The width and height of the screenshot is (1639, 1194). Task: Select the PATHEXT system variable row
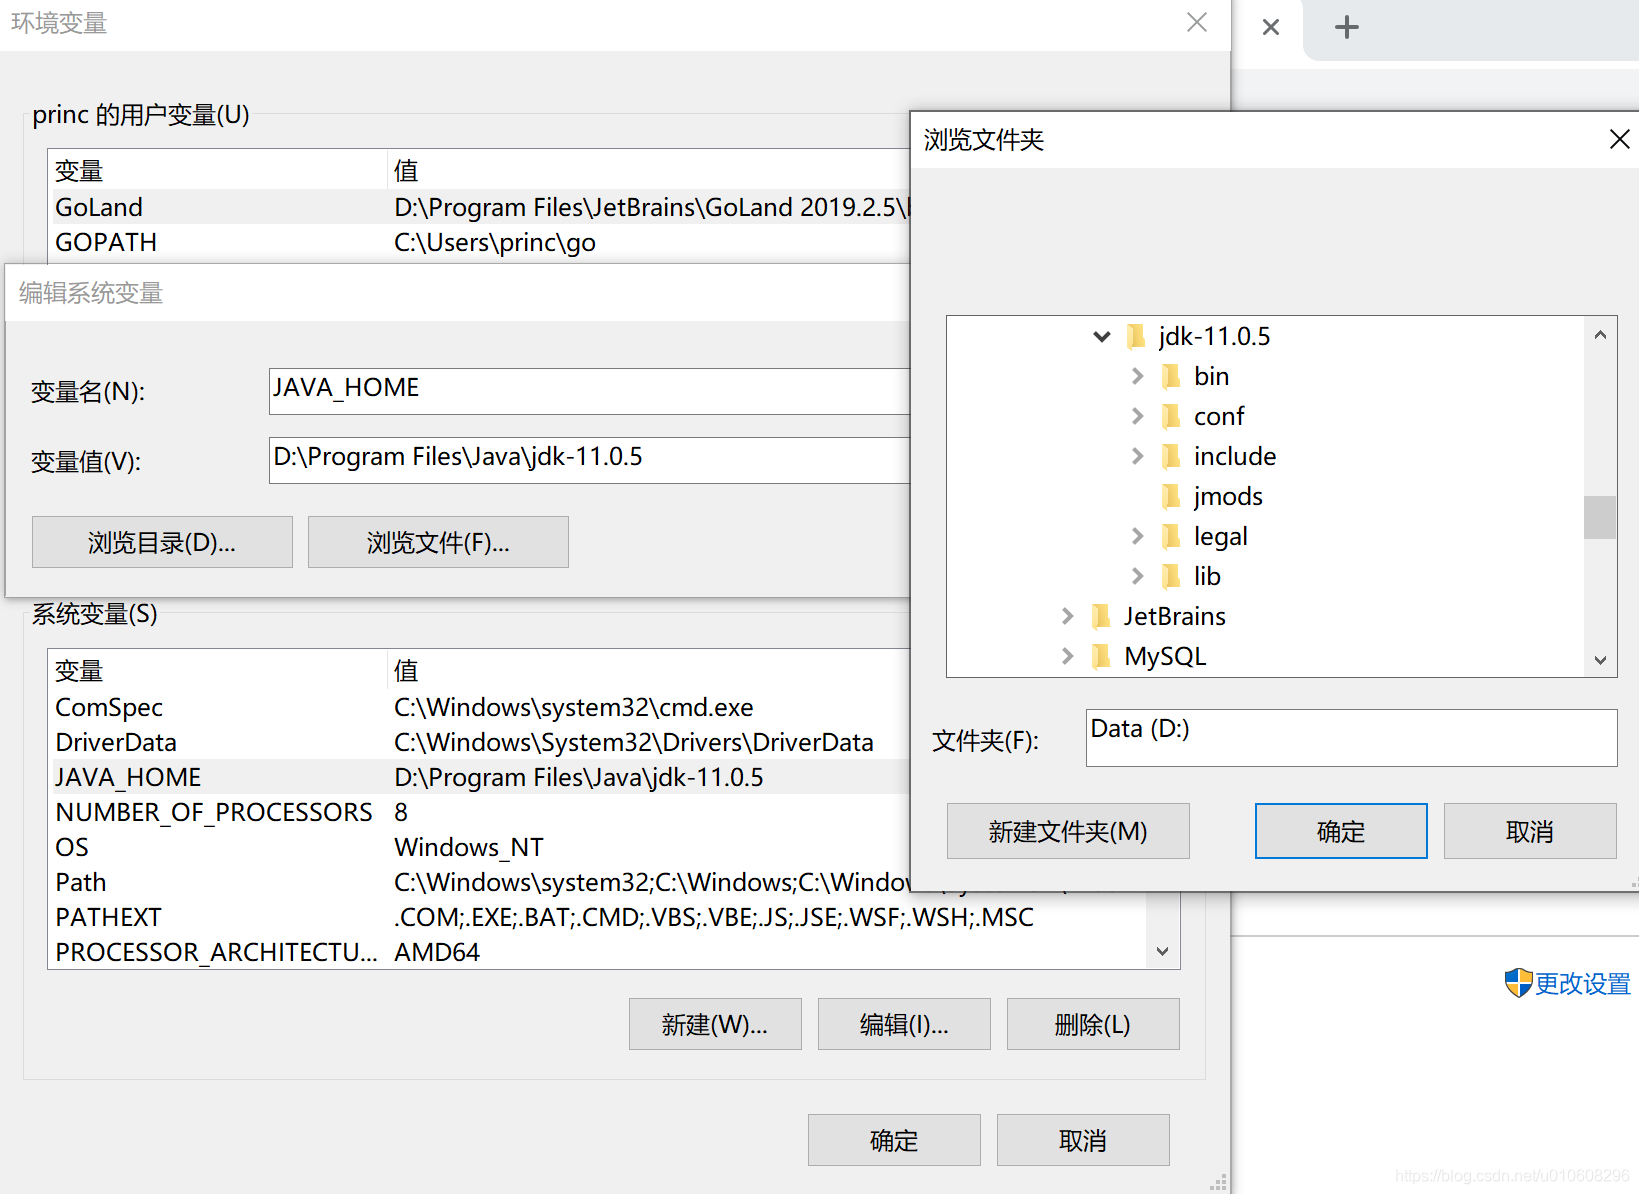point(597,917)
